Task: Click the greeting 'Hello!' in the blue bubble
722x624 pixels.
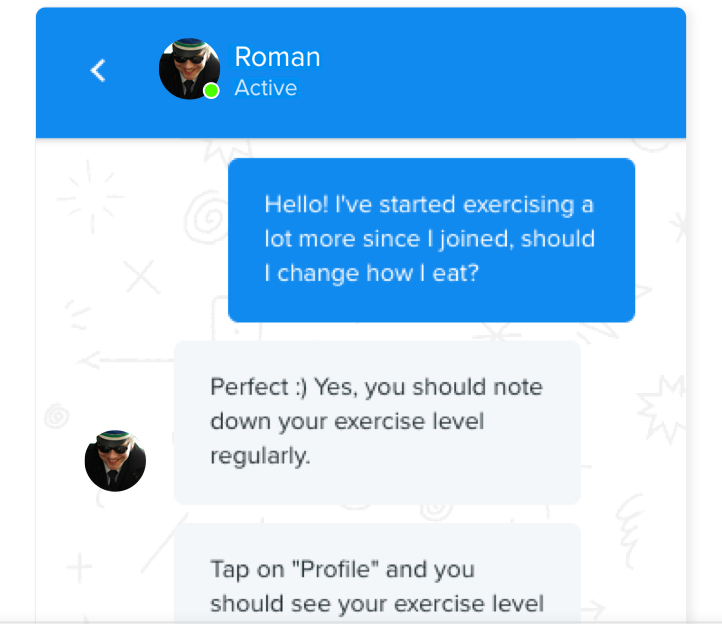Action: tap(297, 204)
